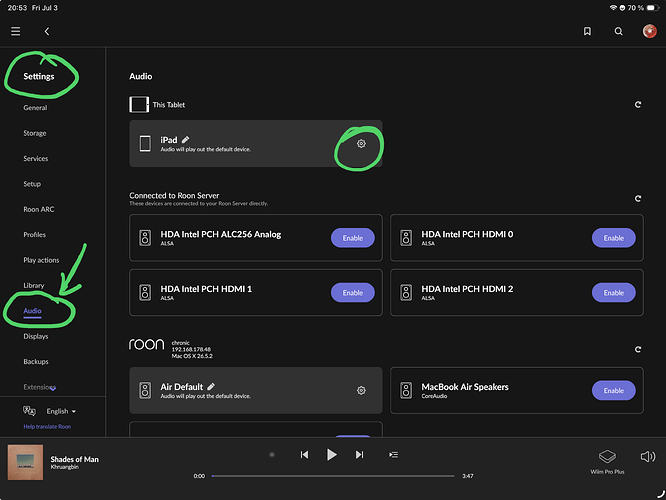The width and height of the screenshot is (666, 500).
Task: Go back with the back arrow
Action: (x=47, y=31)
